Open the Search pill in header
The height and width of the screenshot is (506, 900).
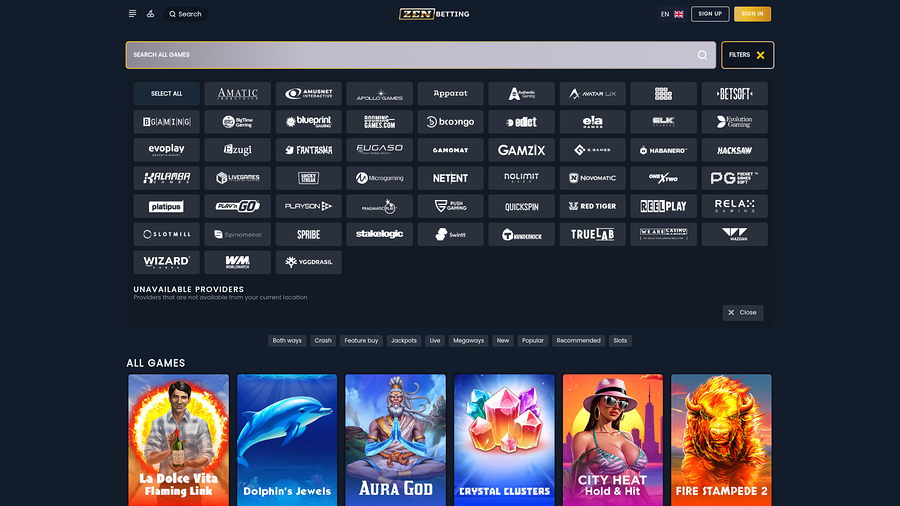click(186, 14)
